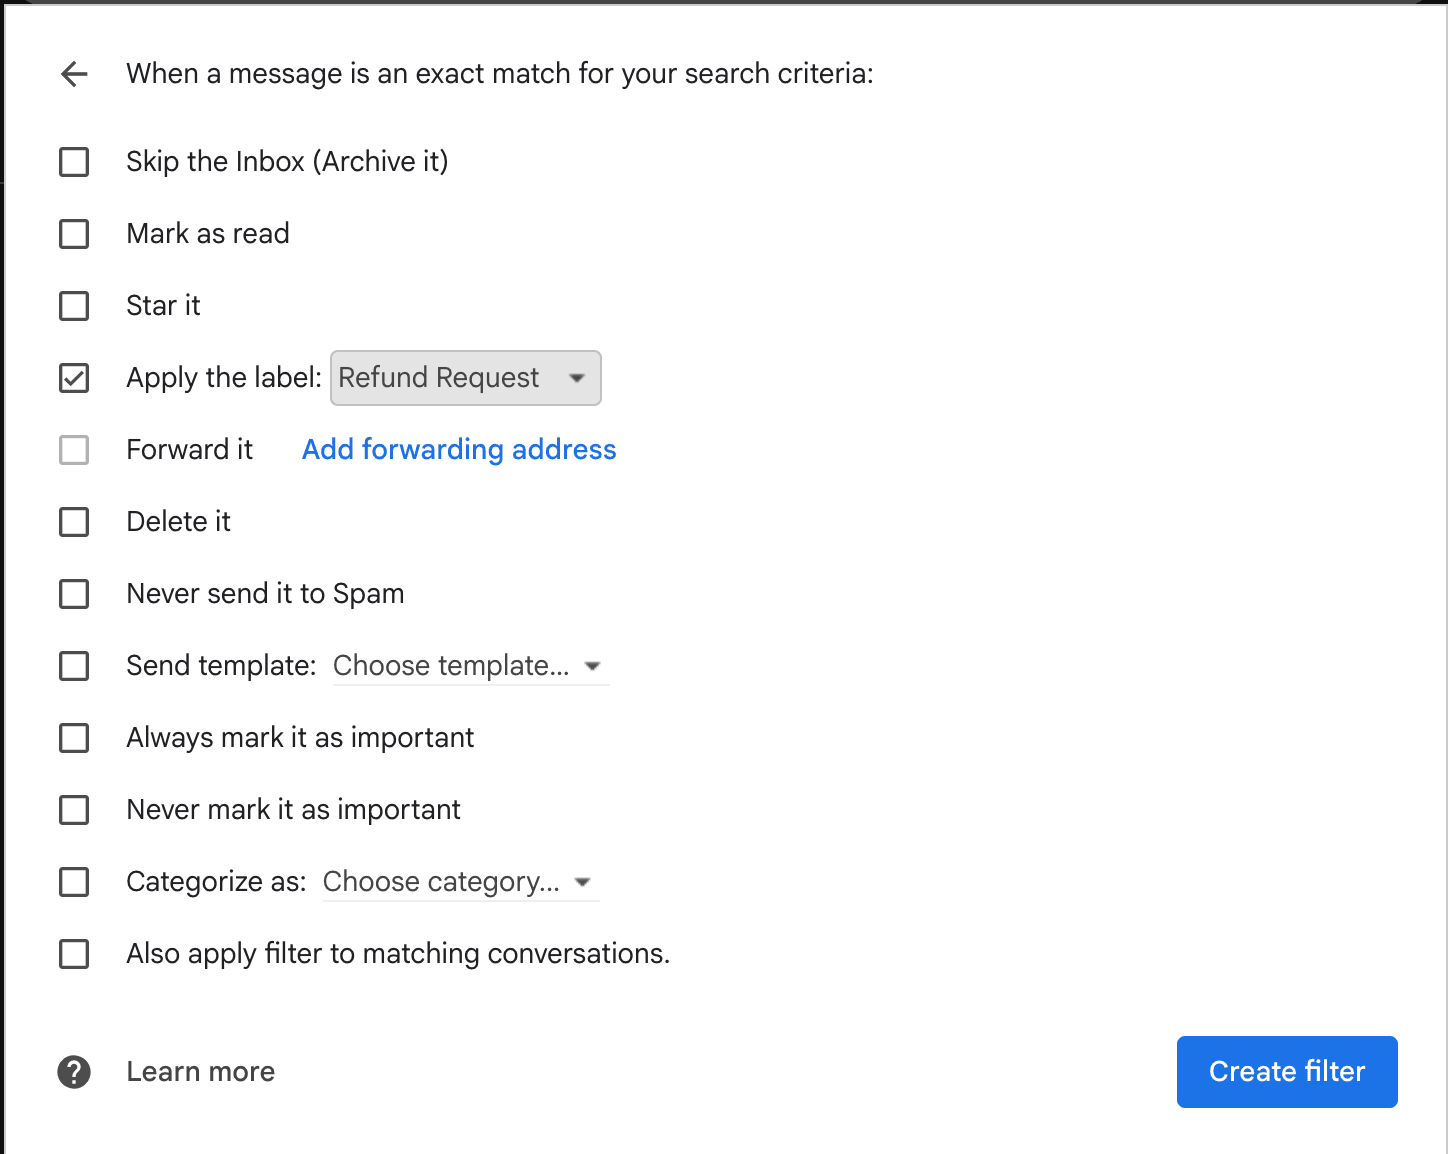This screenshot has height=1154, width=1448.
Task: Enable the Categorize as checkbox
Action: coord(74,882)
